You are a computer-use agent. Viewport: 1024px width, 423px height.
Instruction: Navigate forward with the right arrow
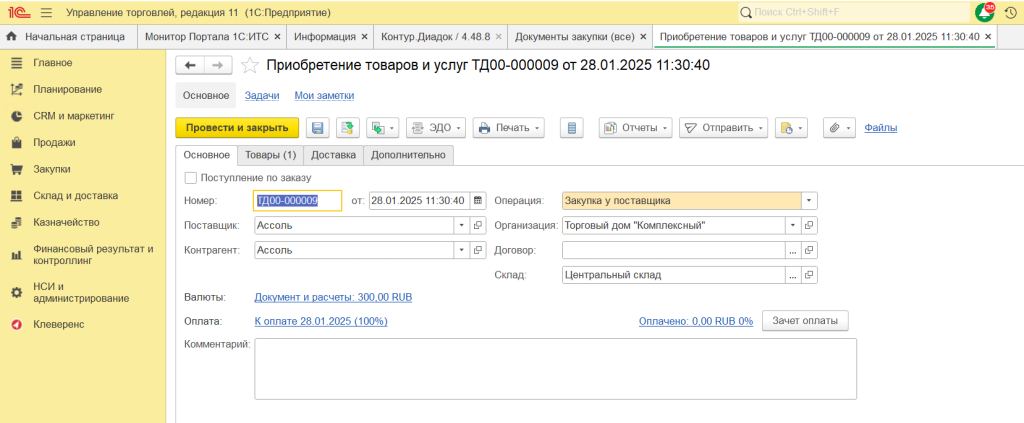click(218, 65)
